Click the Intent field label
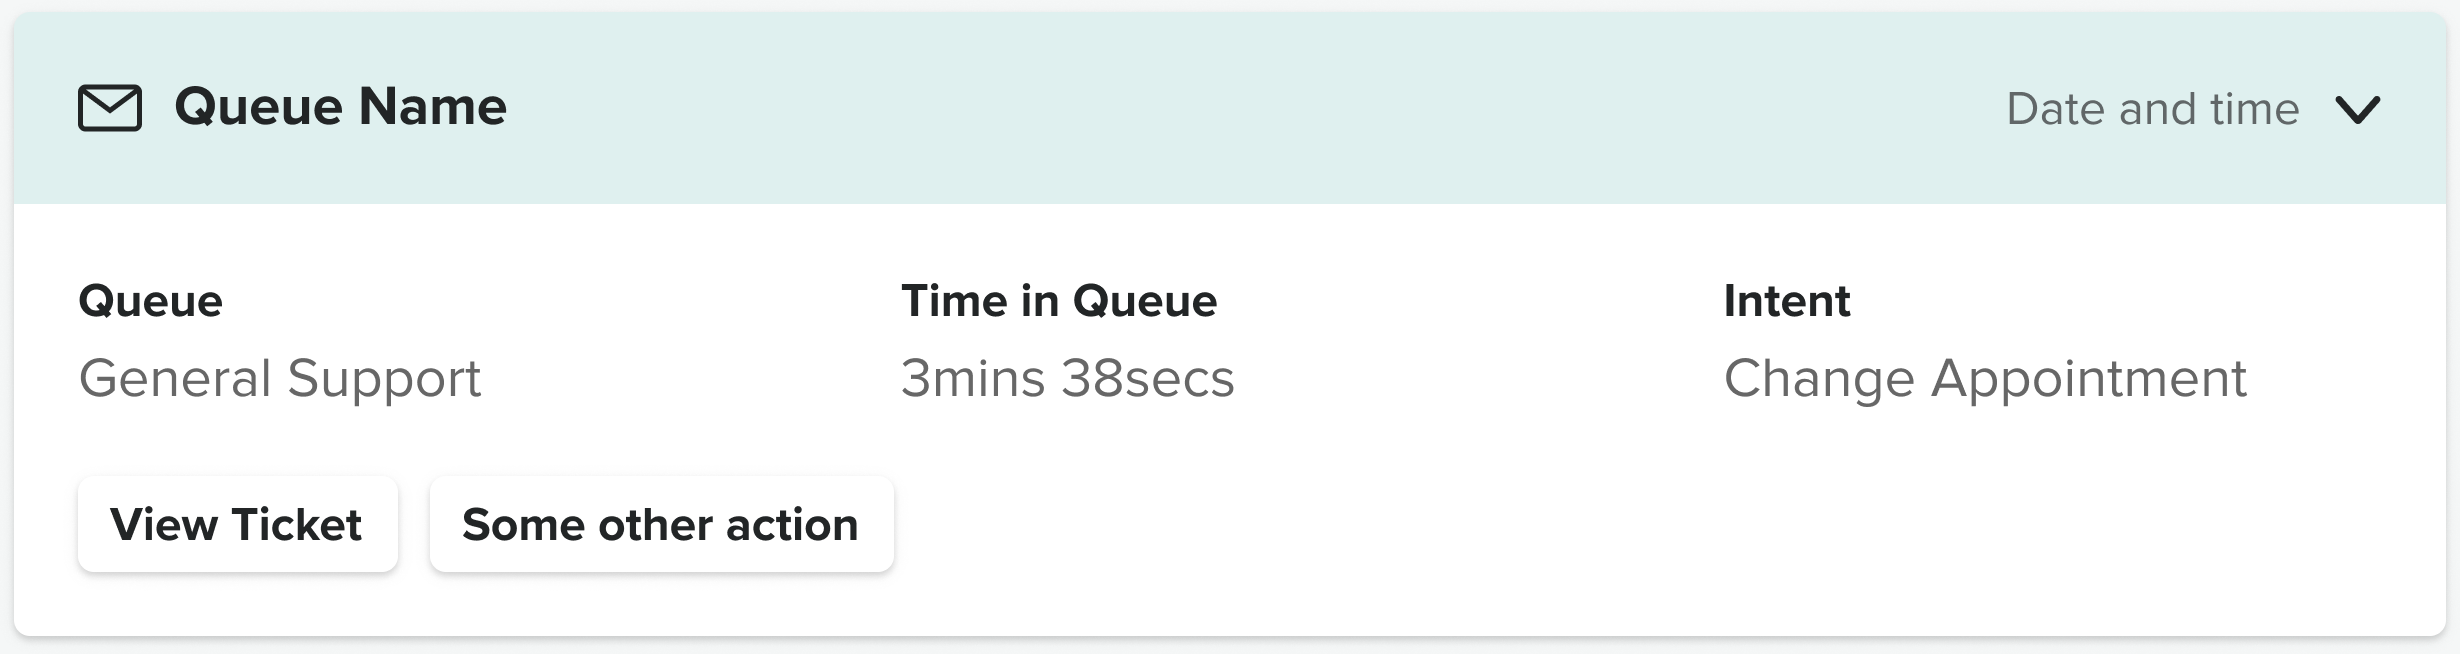Viewport: 2460px width, 654px height. [x=1786, y=301]
